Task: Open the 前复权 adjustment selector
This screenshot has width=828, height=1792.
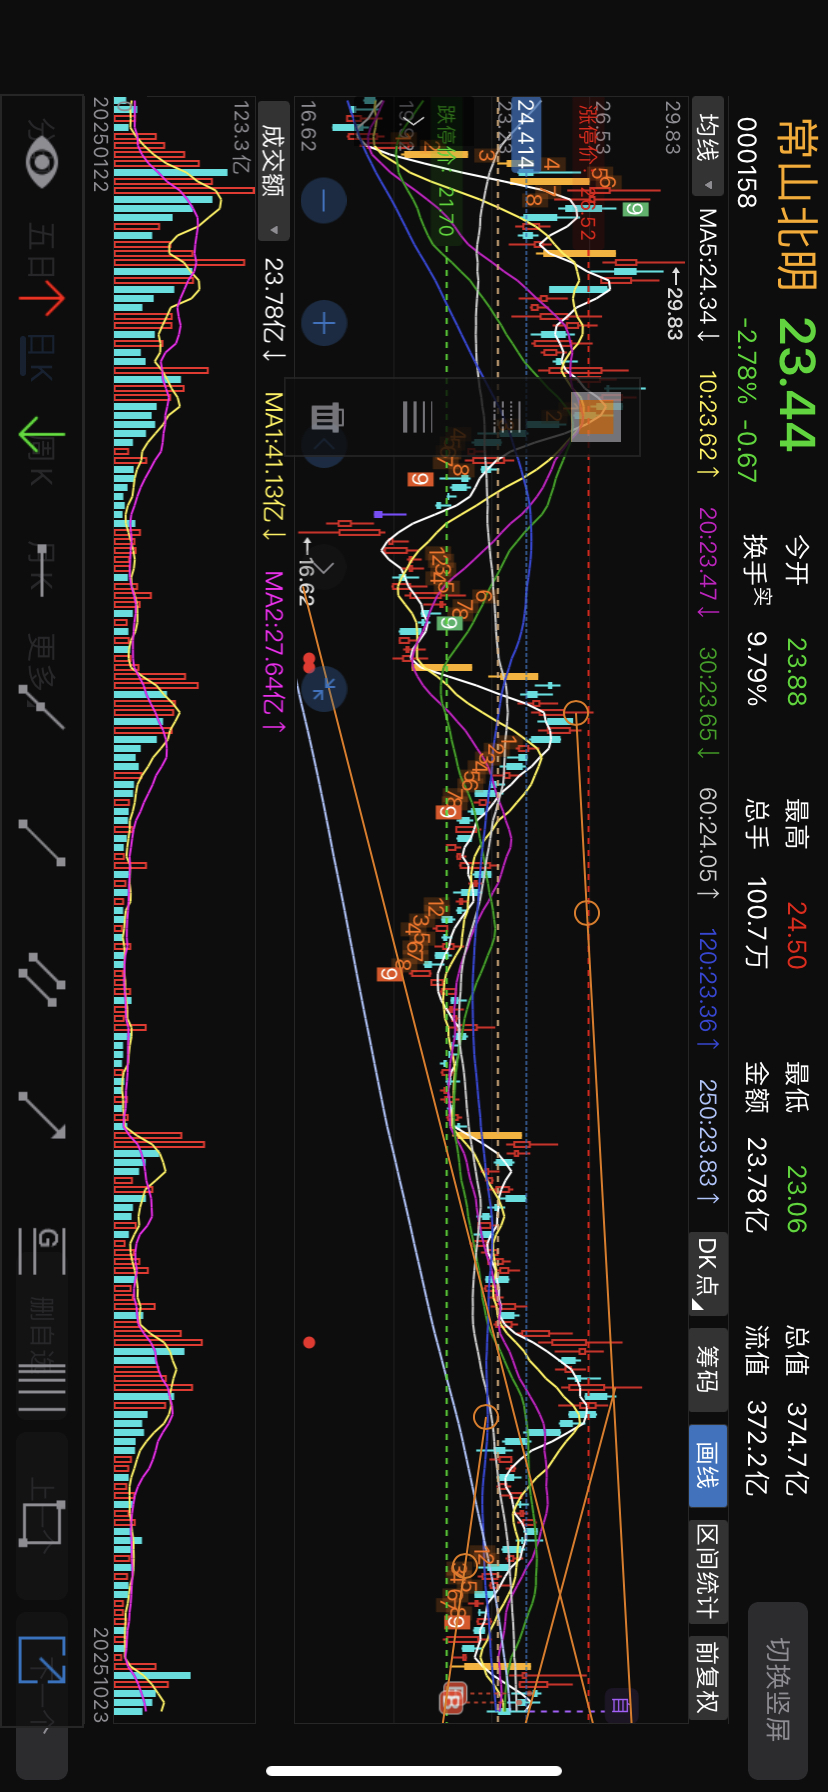Action: (x=708, y=1676)
